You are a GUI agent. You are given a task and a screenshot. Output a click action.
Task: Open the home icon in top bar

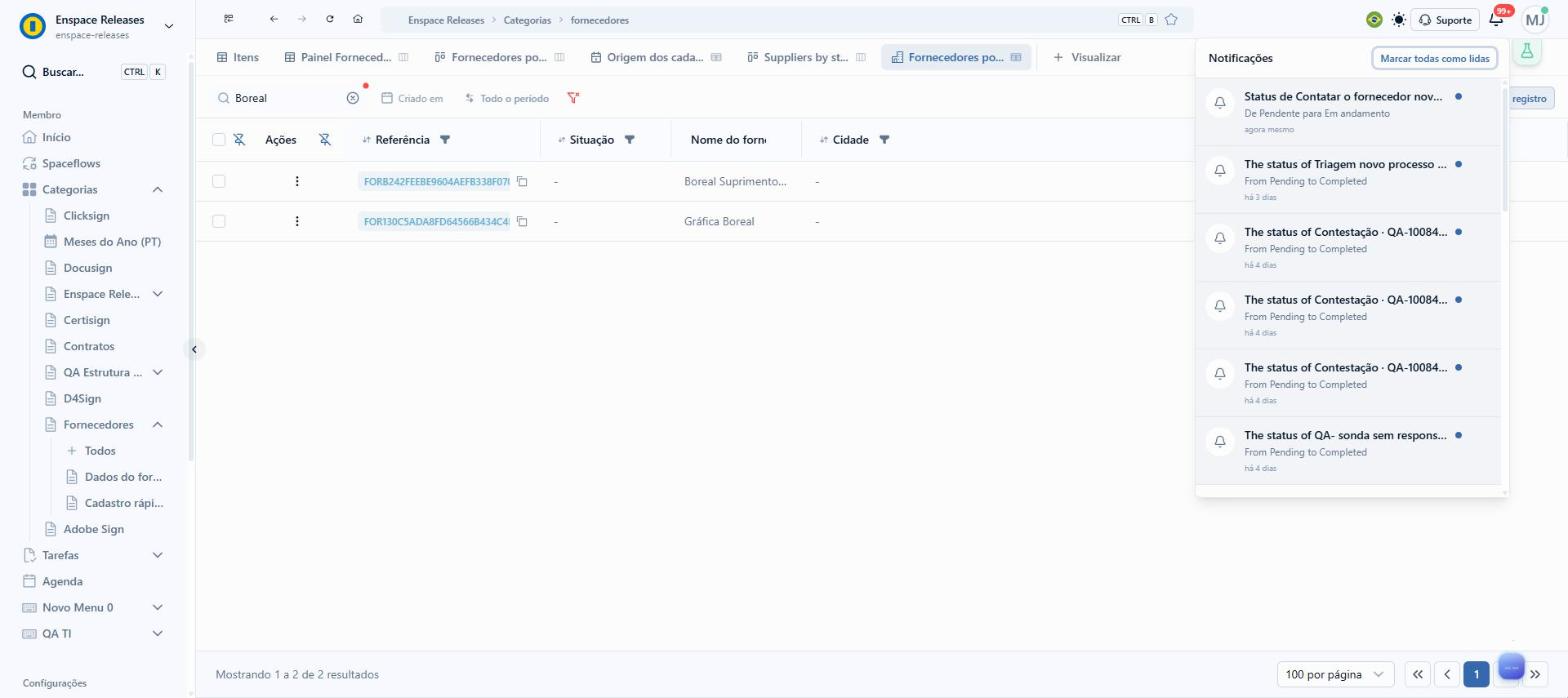[358, 19]
